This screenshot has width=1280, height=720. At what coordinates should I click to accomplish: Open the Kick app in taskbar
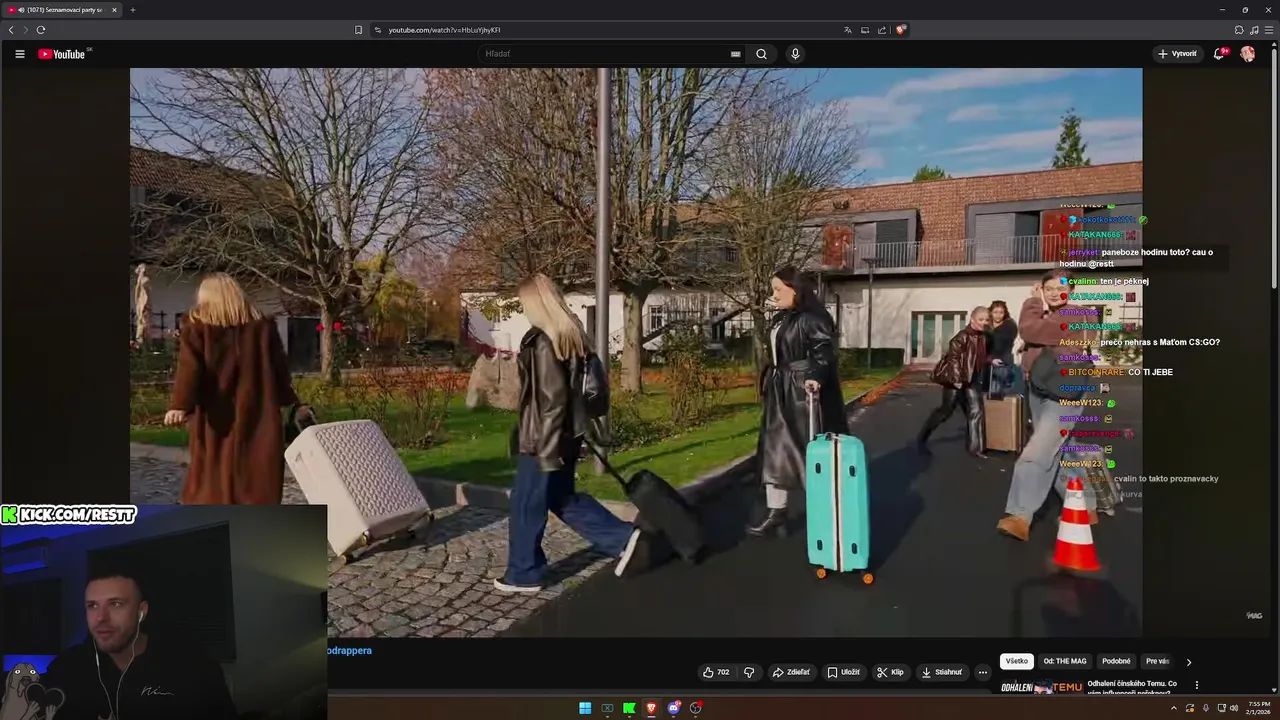pos(629,708)
